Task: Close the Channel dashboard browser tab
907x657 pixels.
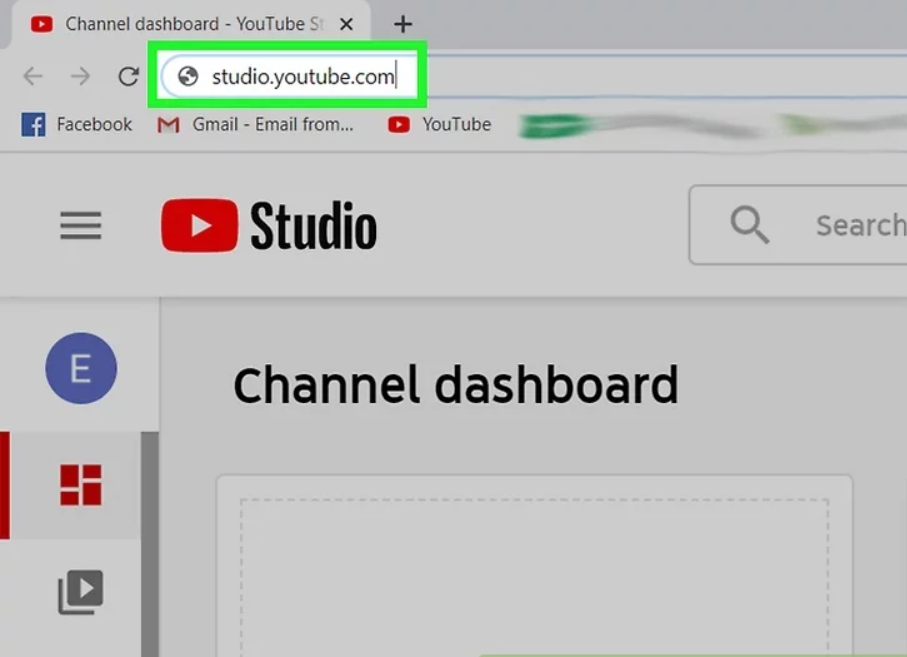Action: pyautogui.click(x=346, y=24)
